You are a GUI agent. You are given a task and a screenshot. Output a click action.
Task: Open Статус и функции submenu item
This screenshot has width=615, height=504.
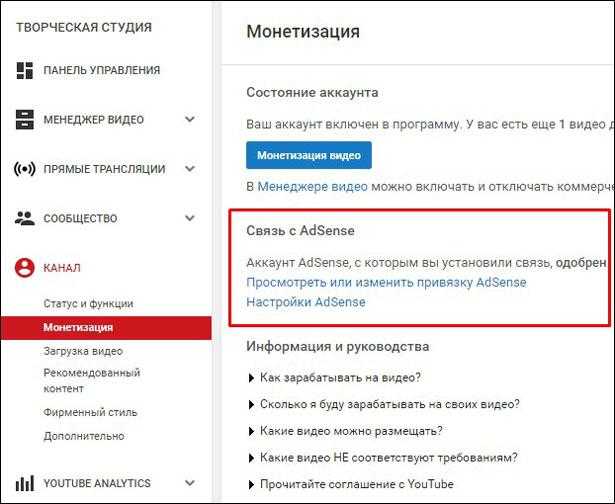[x=88, y=304]
